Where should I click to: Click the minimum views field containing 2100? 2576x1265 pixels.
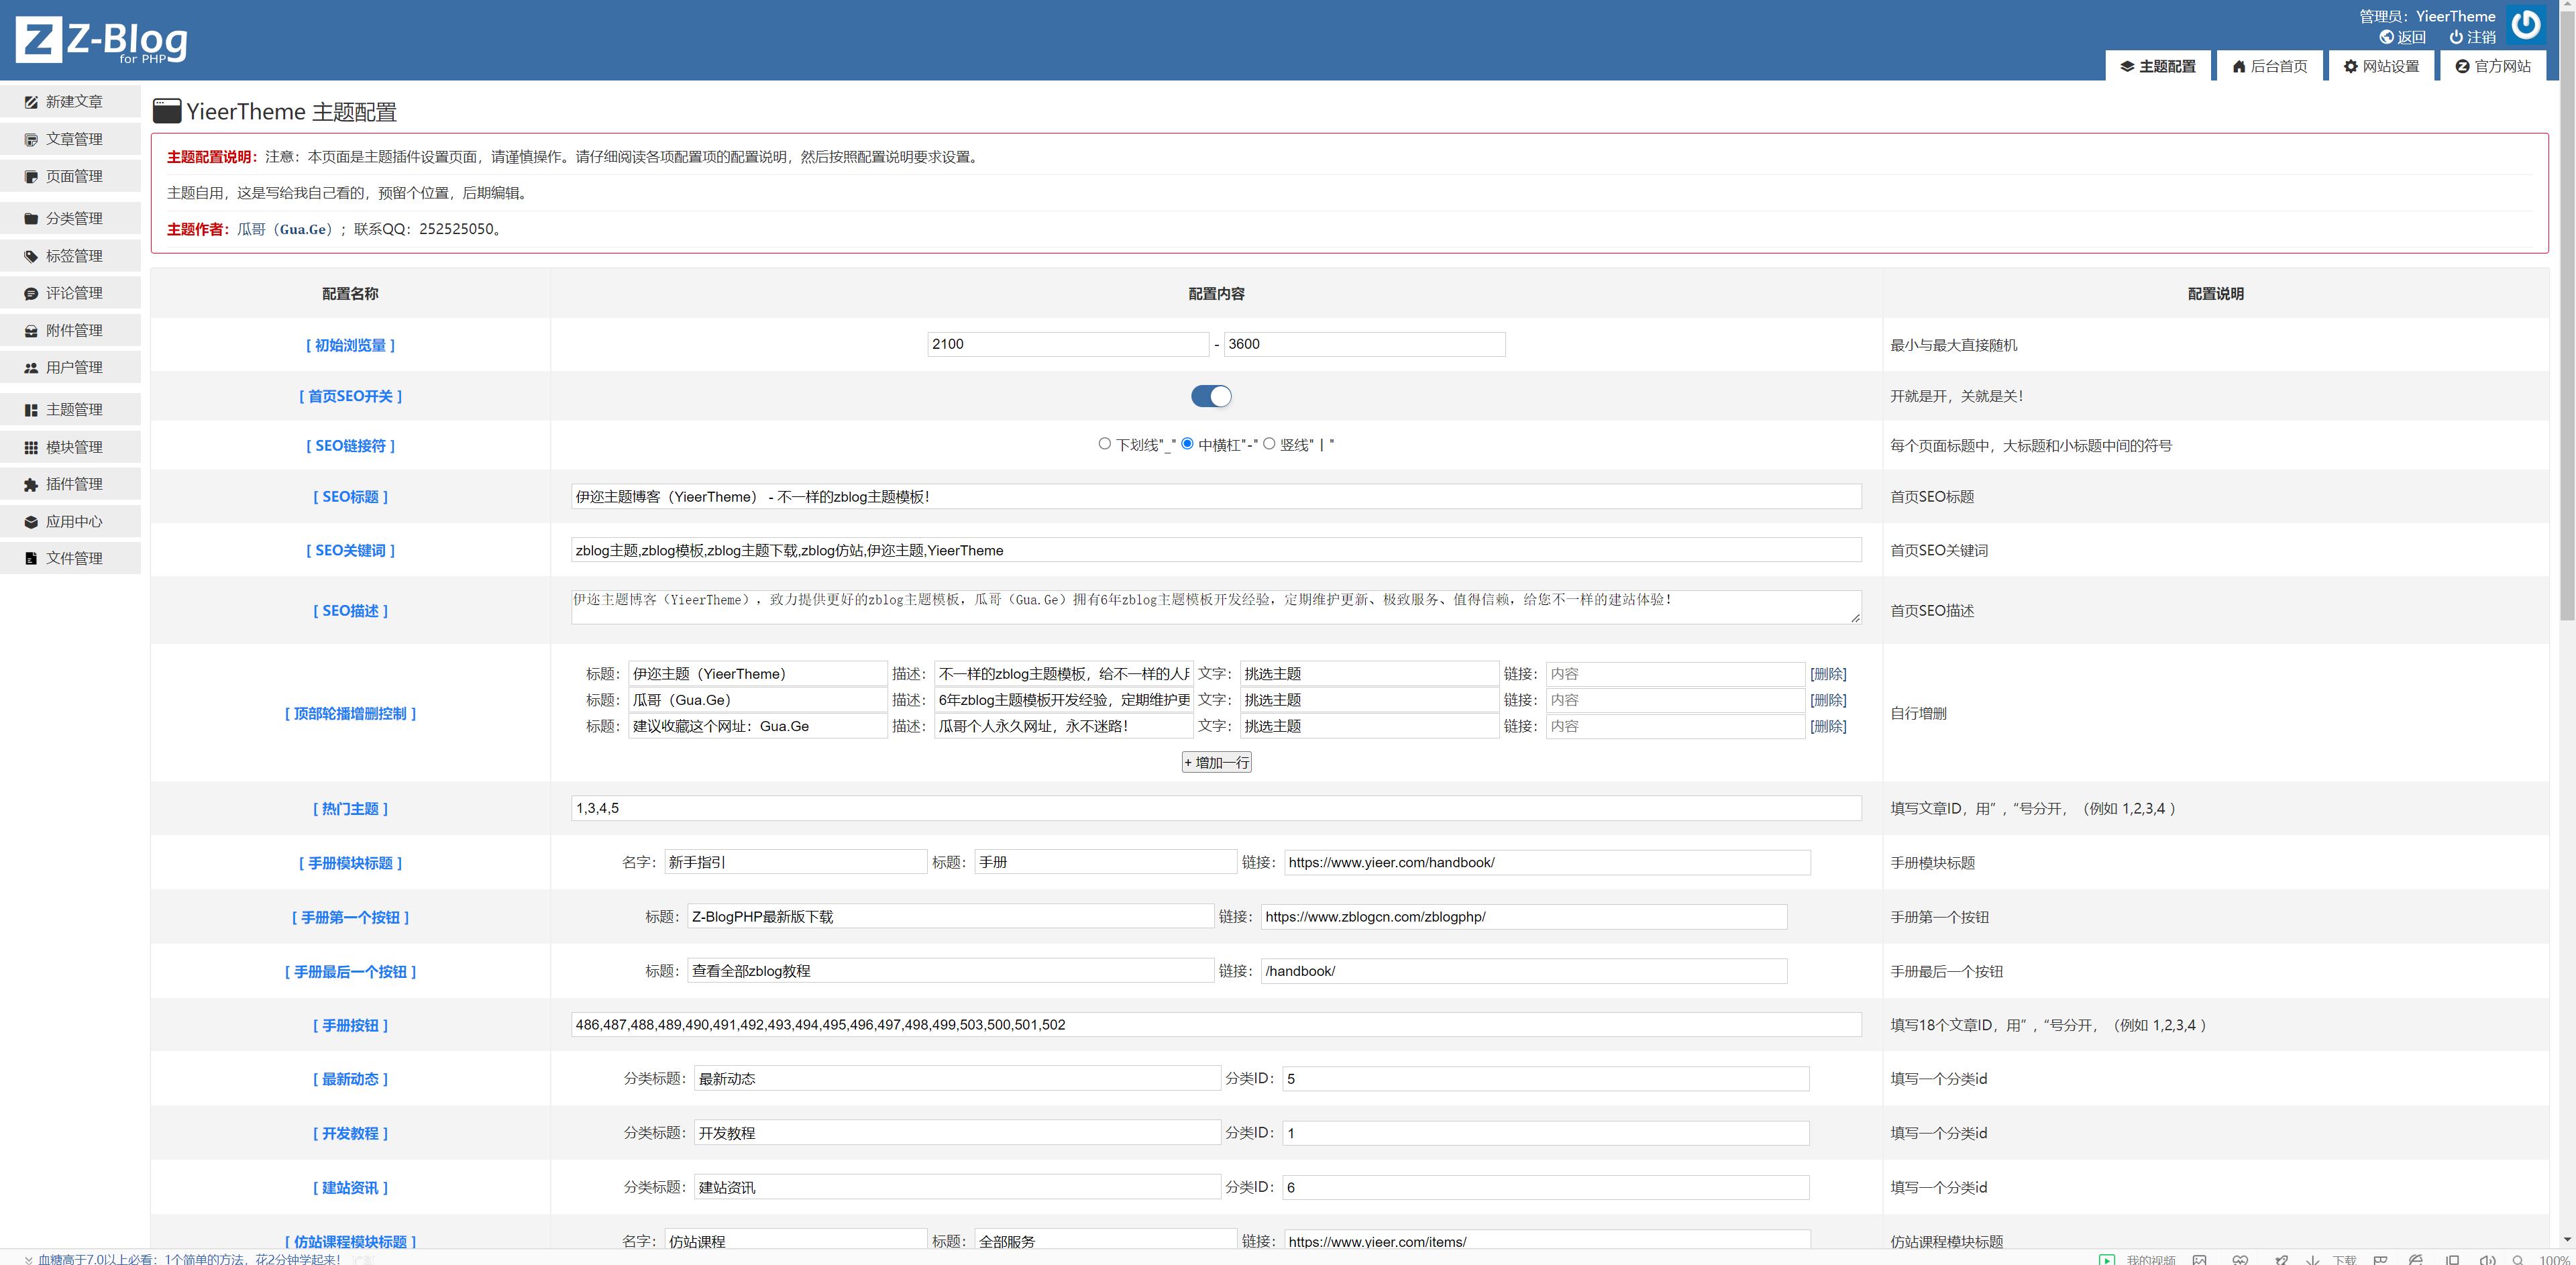1068,344
